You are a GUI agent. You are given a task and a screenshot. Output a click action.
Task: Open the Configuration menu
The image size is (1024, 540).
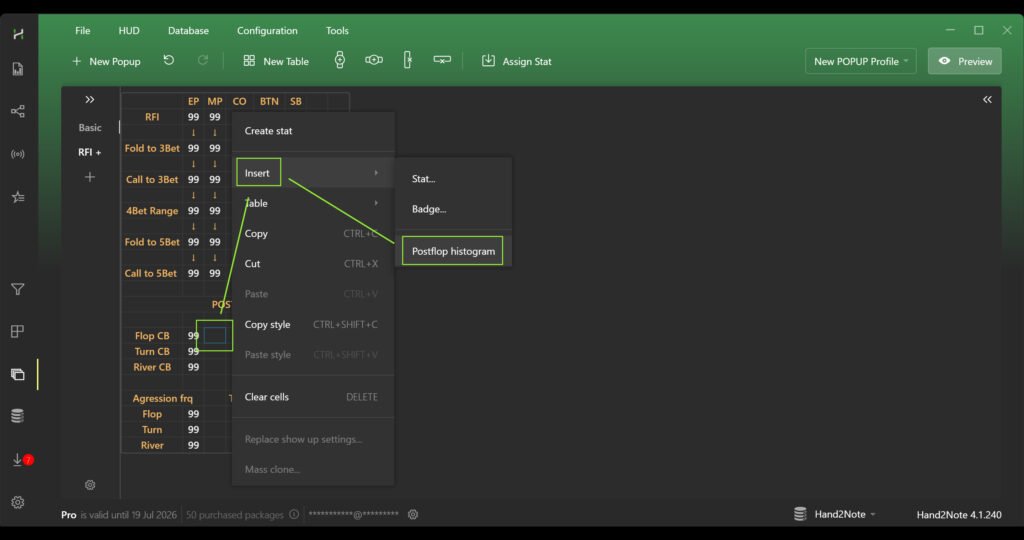267,31
